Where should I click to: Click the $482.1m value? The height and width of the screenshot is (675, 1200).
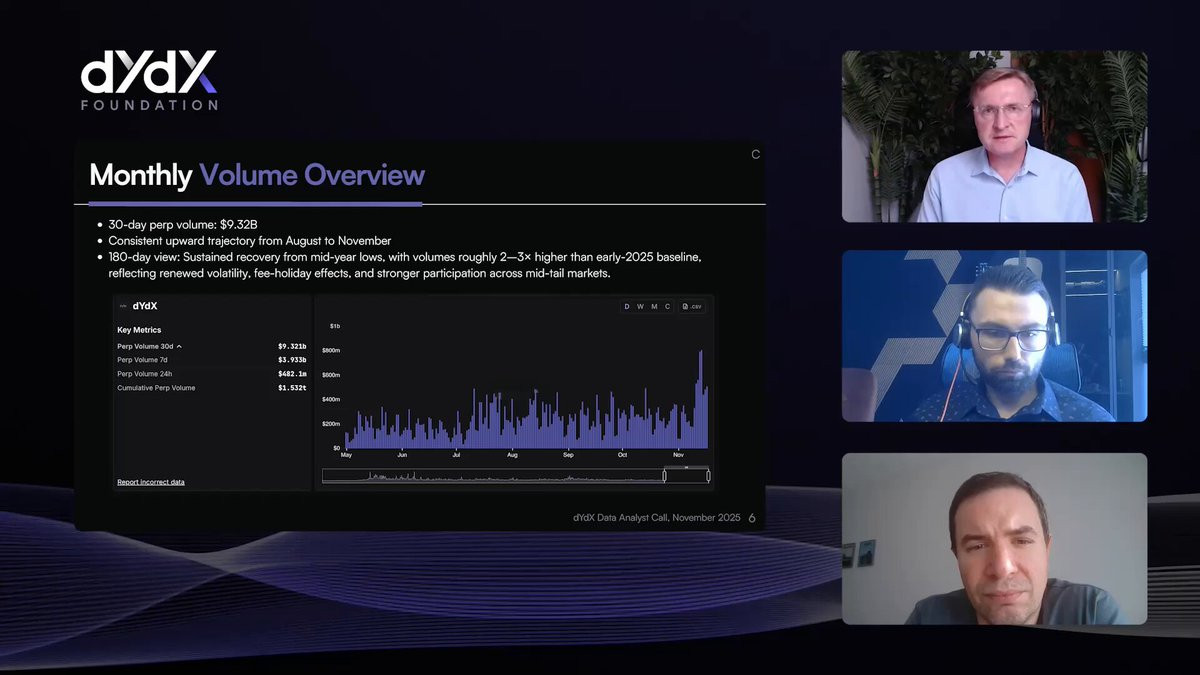point(292,373)
